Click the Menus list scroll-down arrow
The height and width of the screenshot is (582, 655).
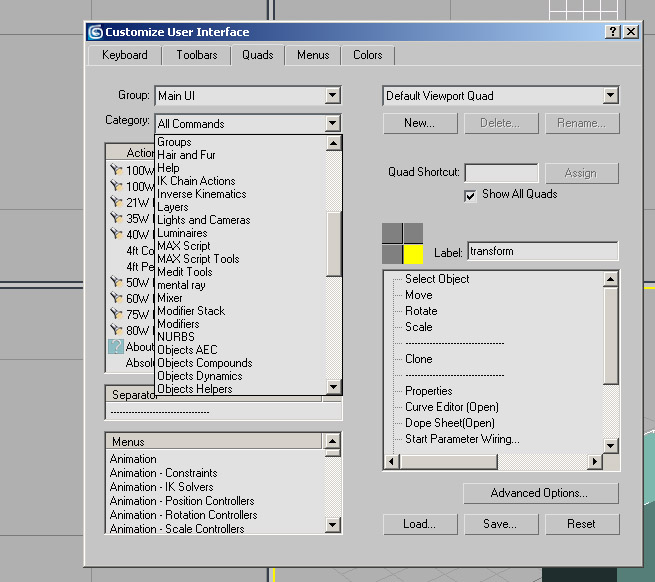point(333,524)
